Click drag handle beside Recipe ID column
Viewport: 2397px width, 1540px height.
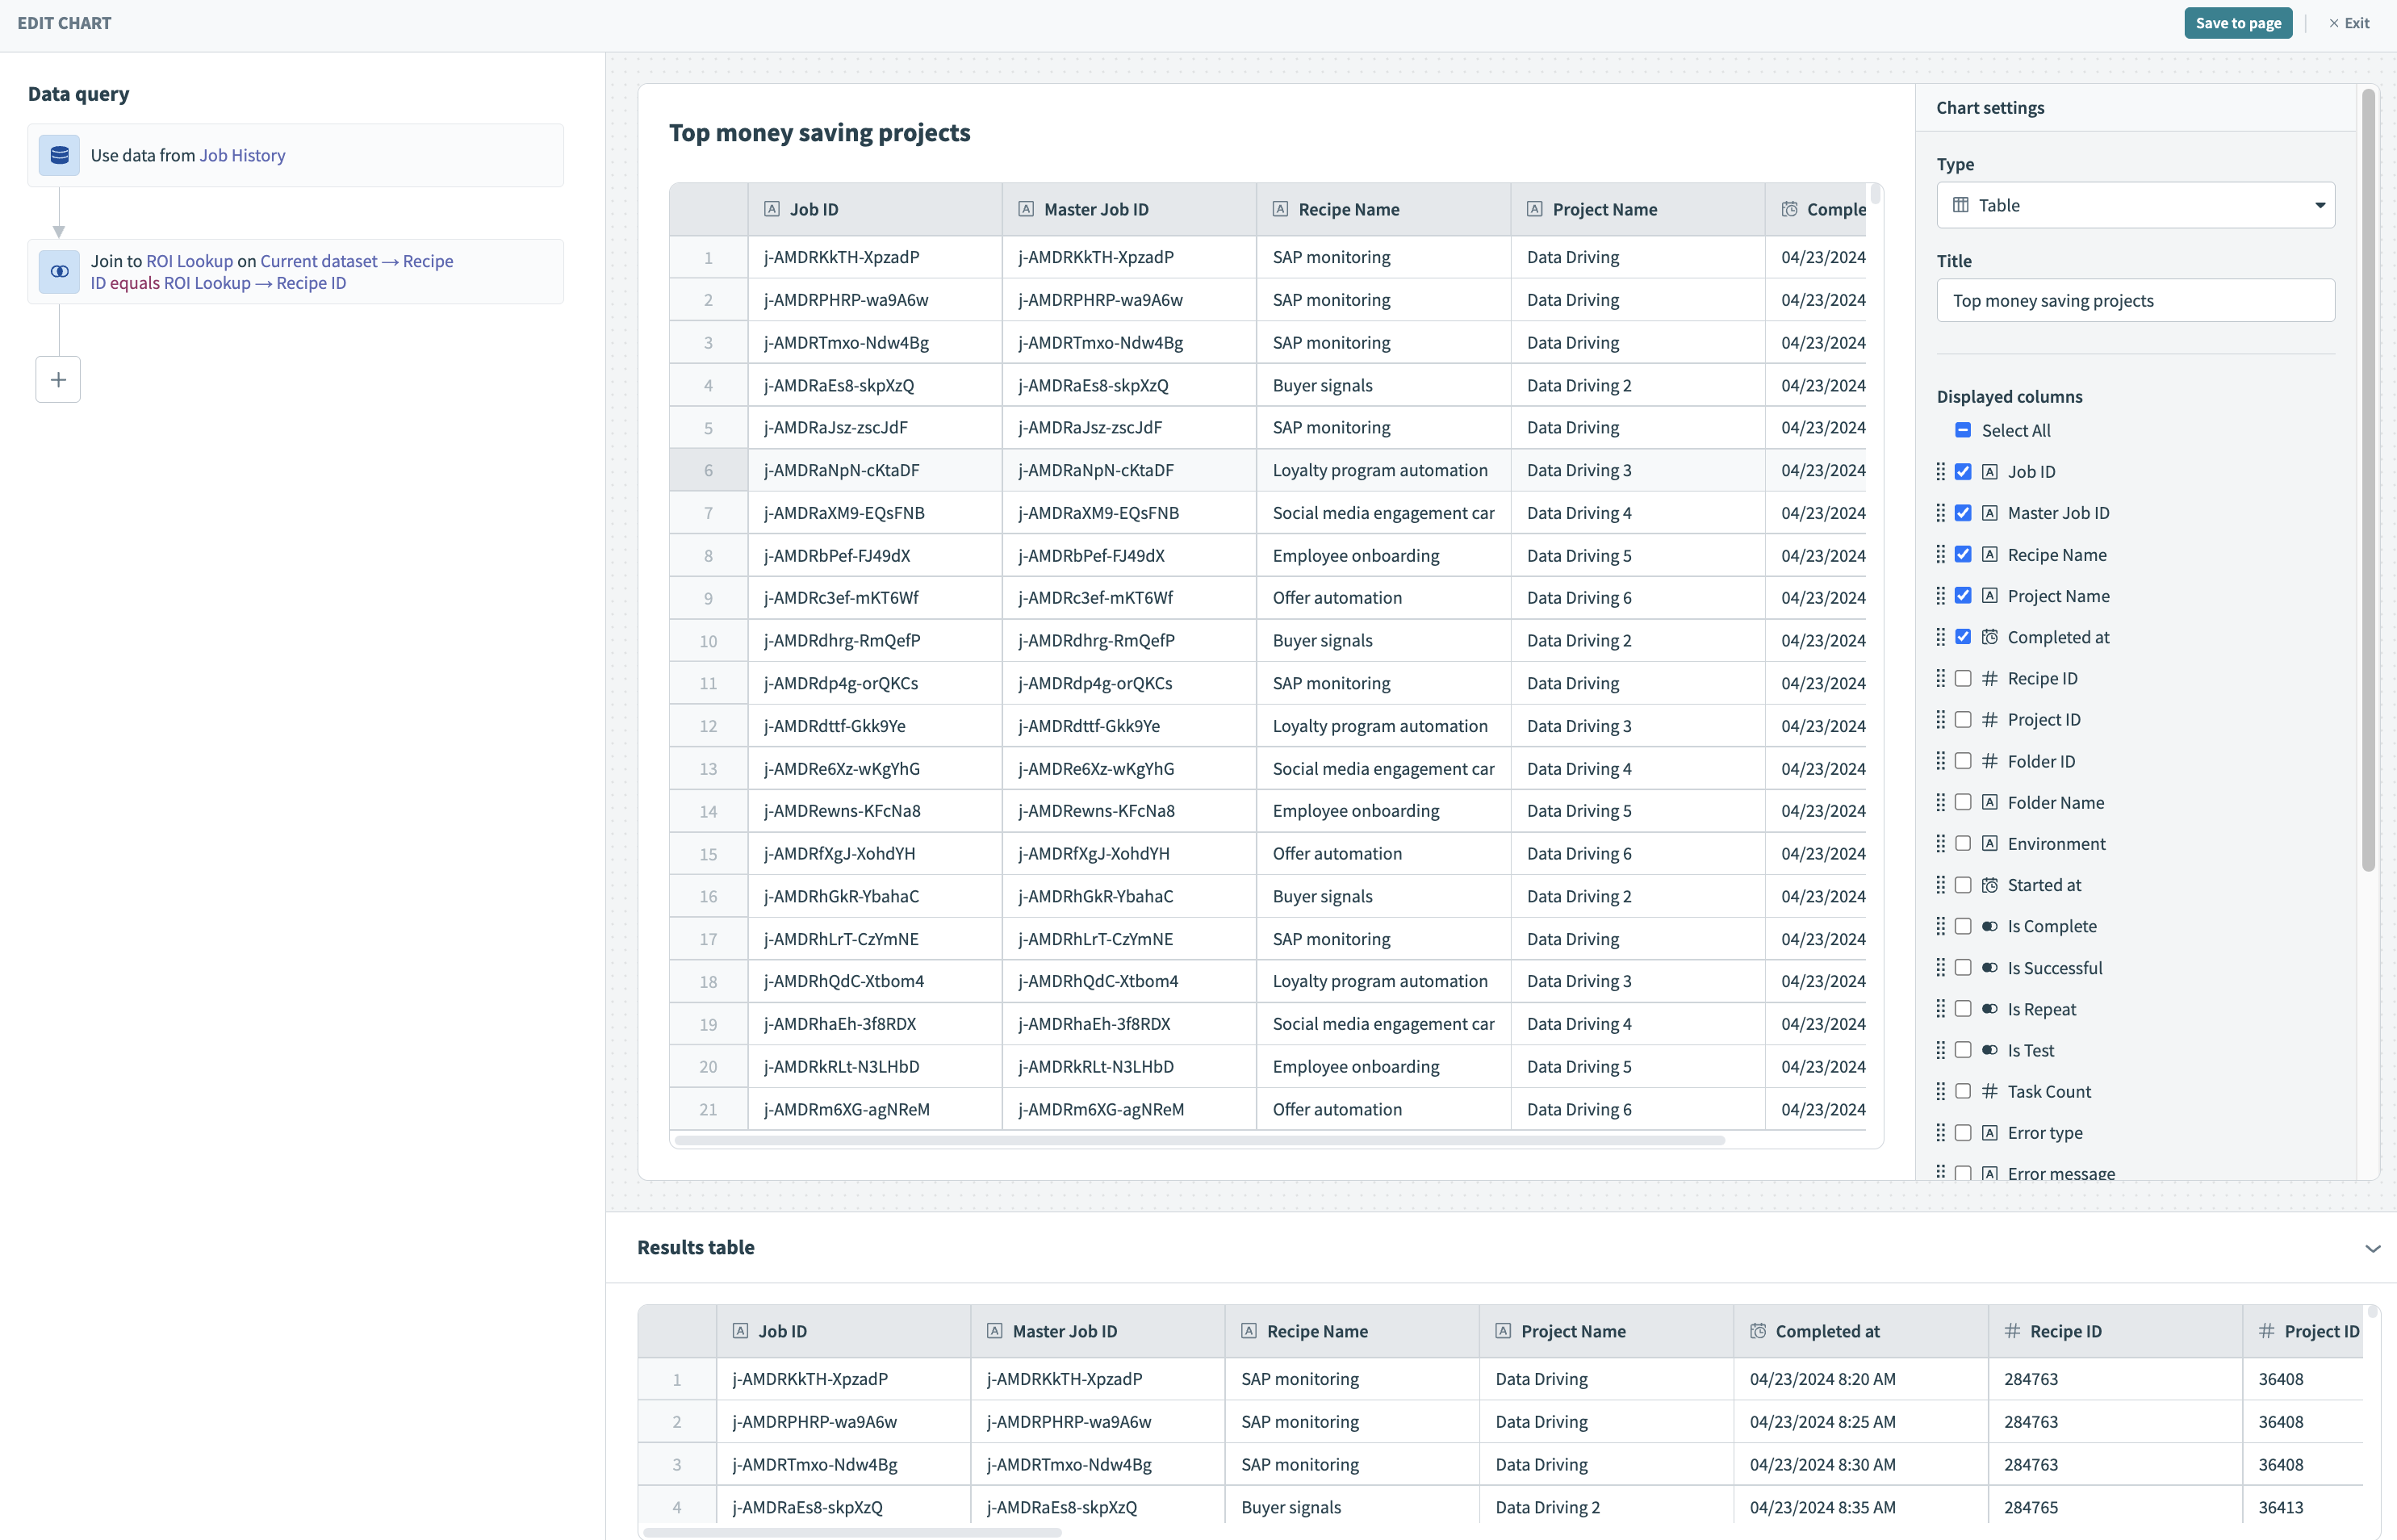1940,678
